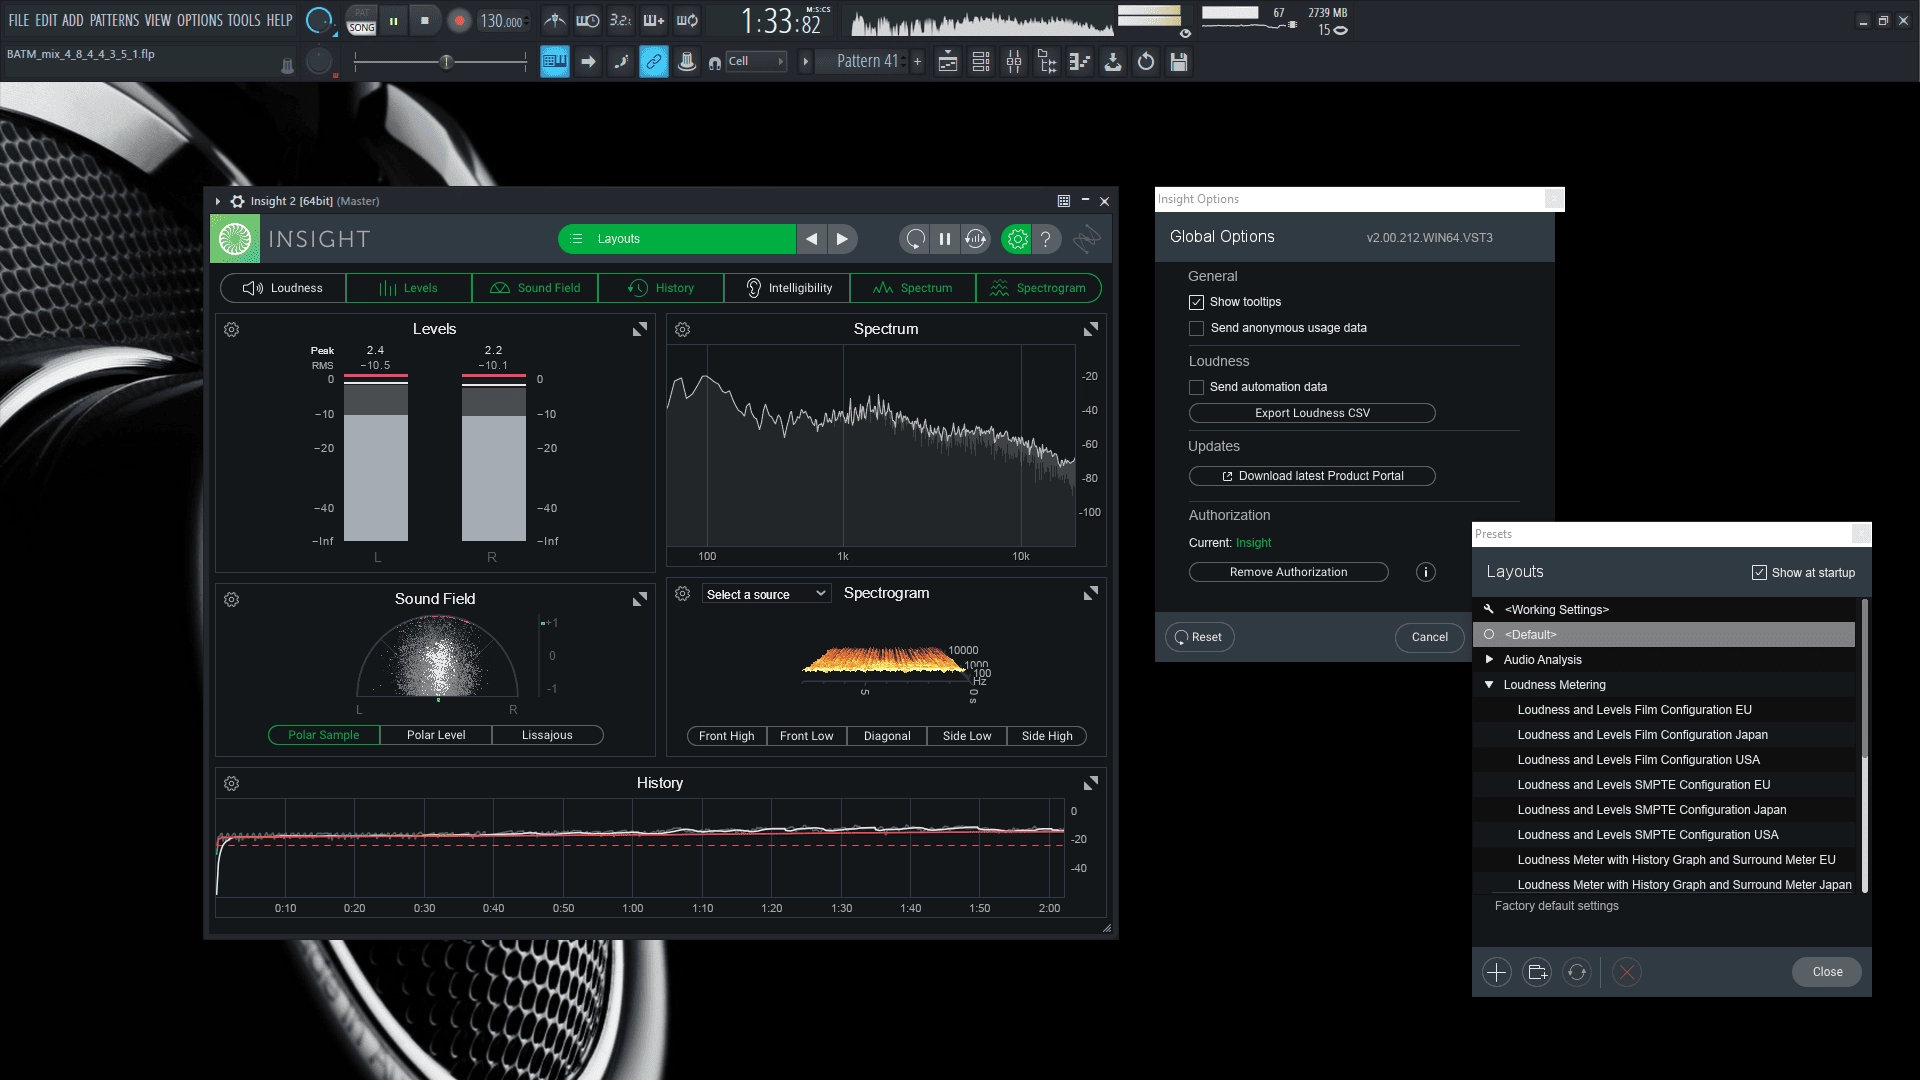Toggle the Intelligibility module tab
The image size is (1920, 1080).
787,288
